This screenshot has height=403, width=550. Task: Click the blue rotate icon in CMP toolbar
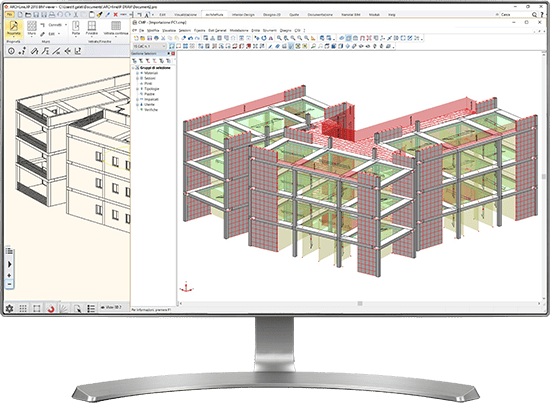(264, 38)
